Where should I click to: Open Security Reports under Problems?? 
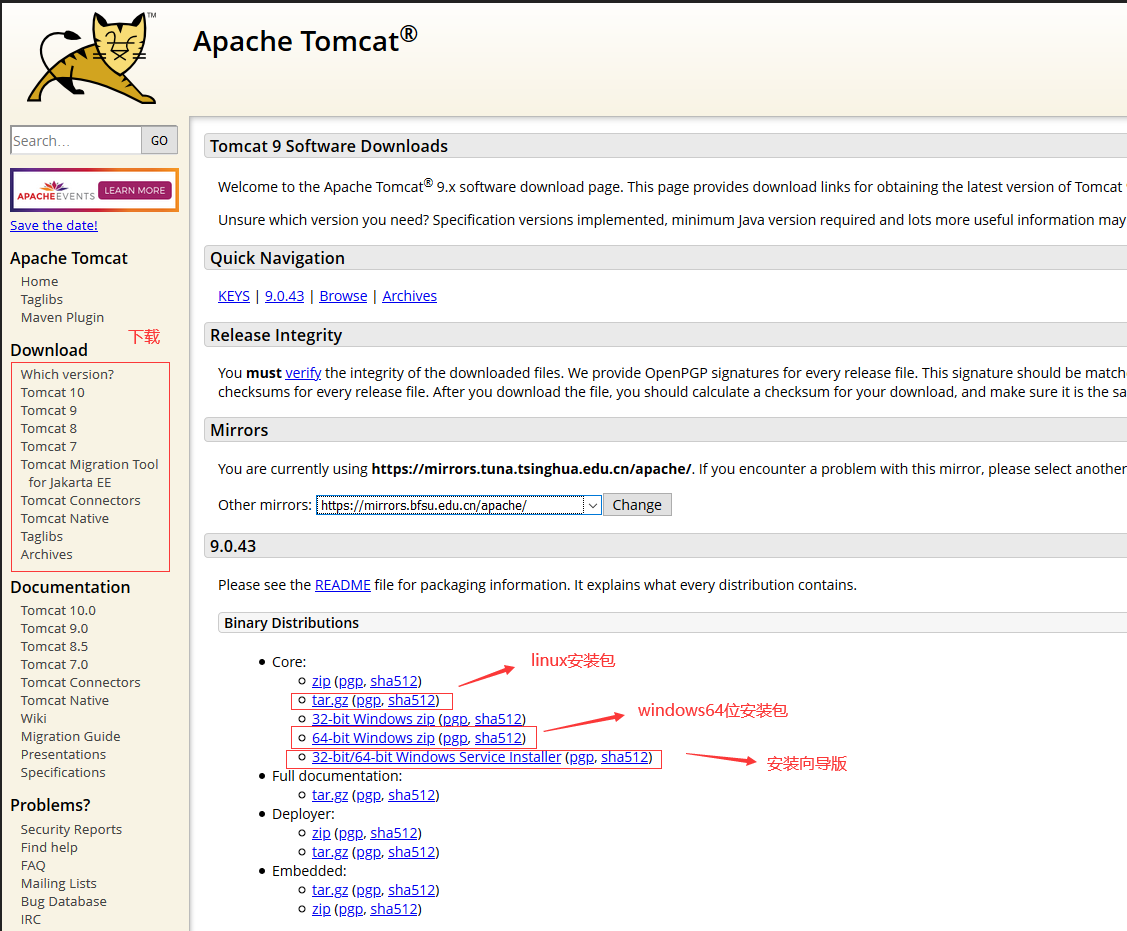[x=71, y=829]
